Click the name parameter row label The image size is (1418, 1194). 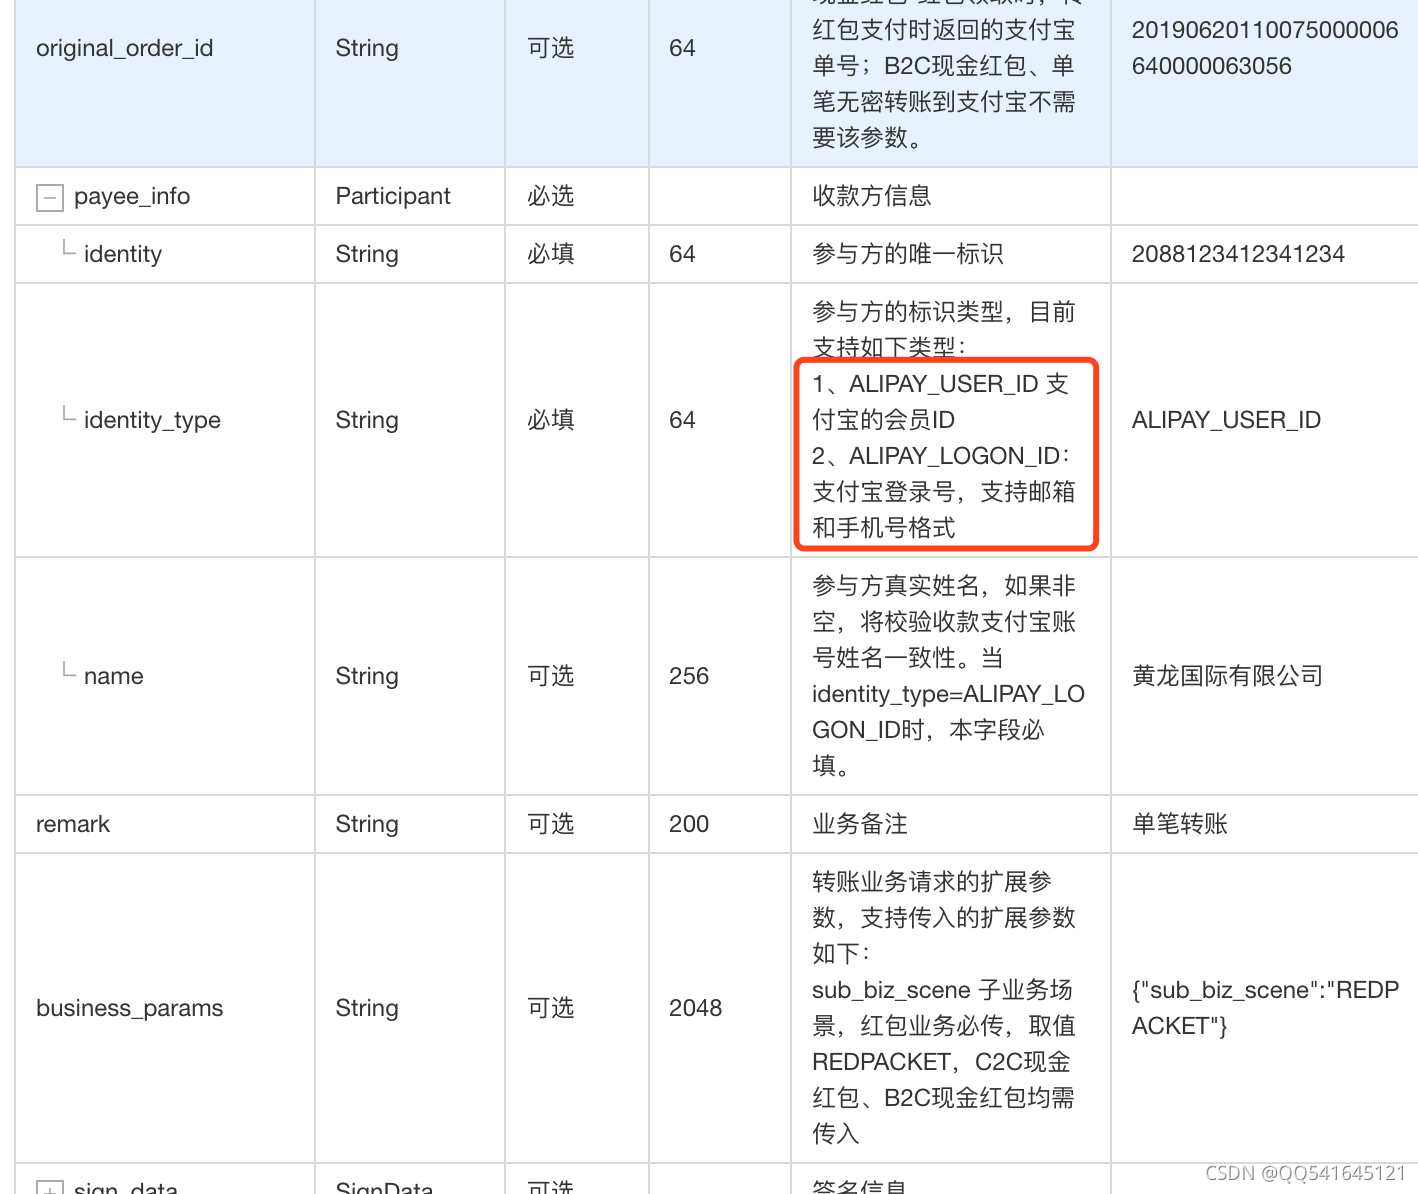pos(114,676)
